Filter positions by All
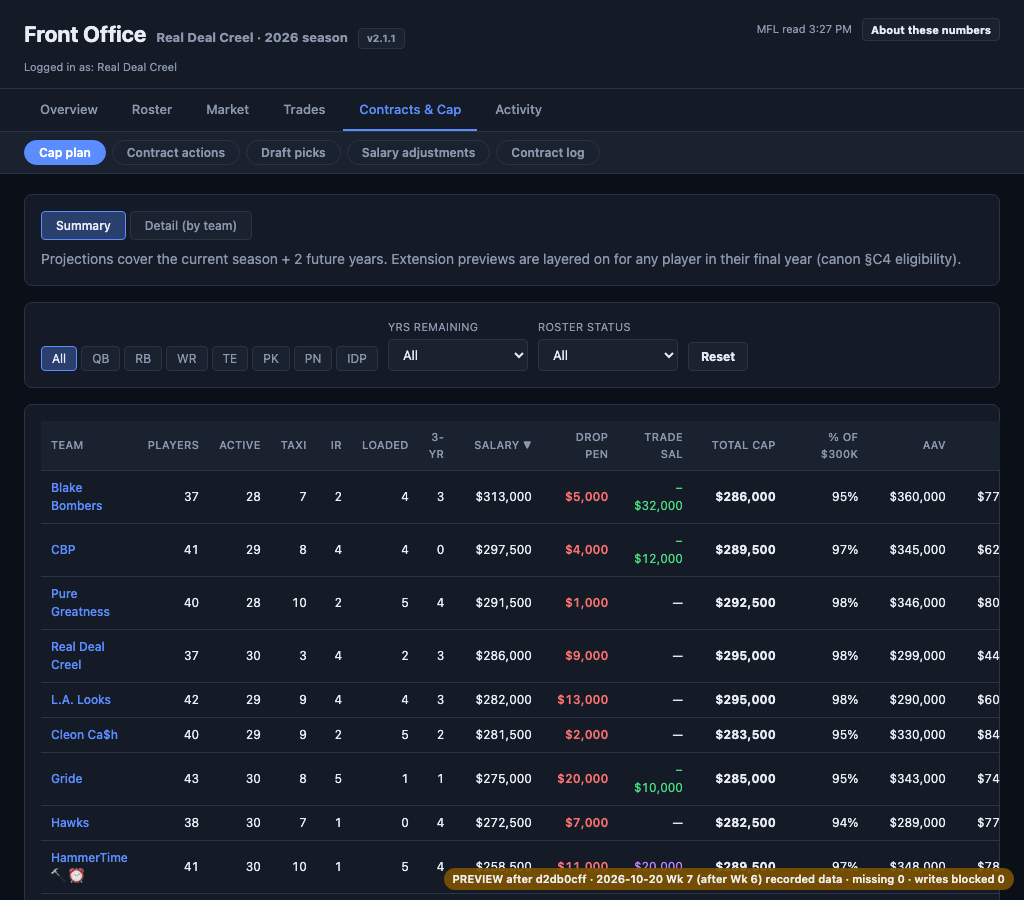Screen dimensions: 1024x900 click(59, 359)
